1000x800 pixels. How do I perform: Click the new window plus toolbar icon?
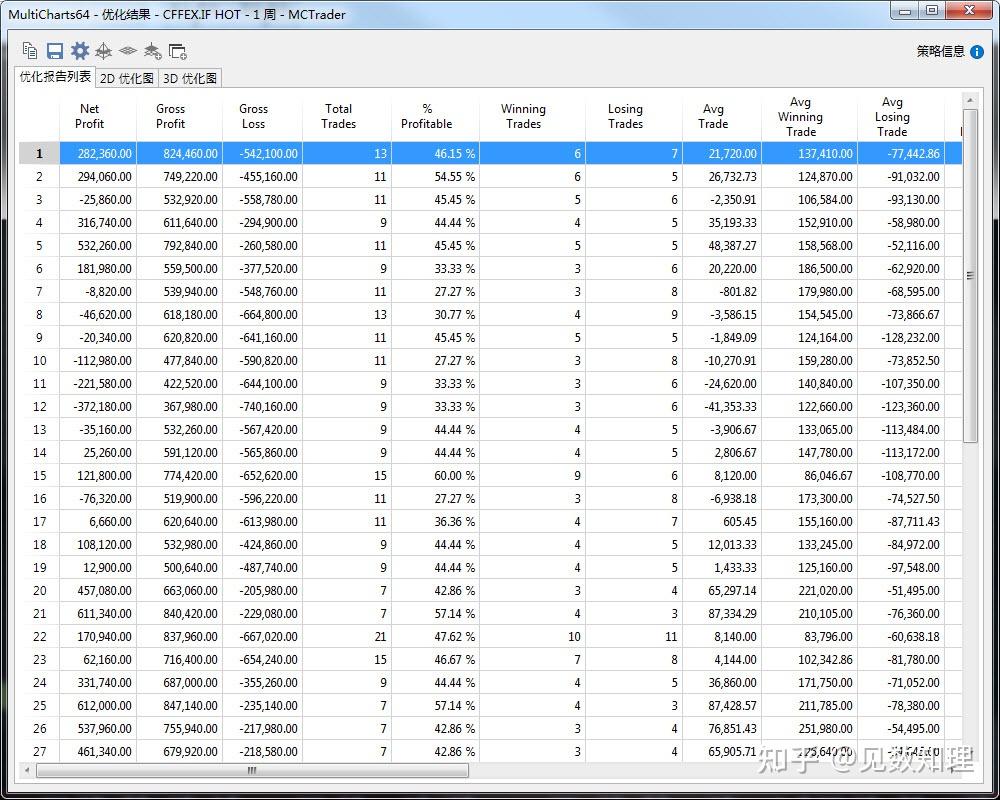pyautogui.click(x=177, y=51)
